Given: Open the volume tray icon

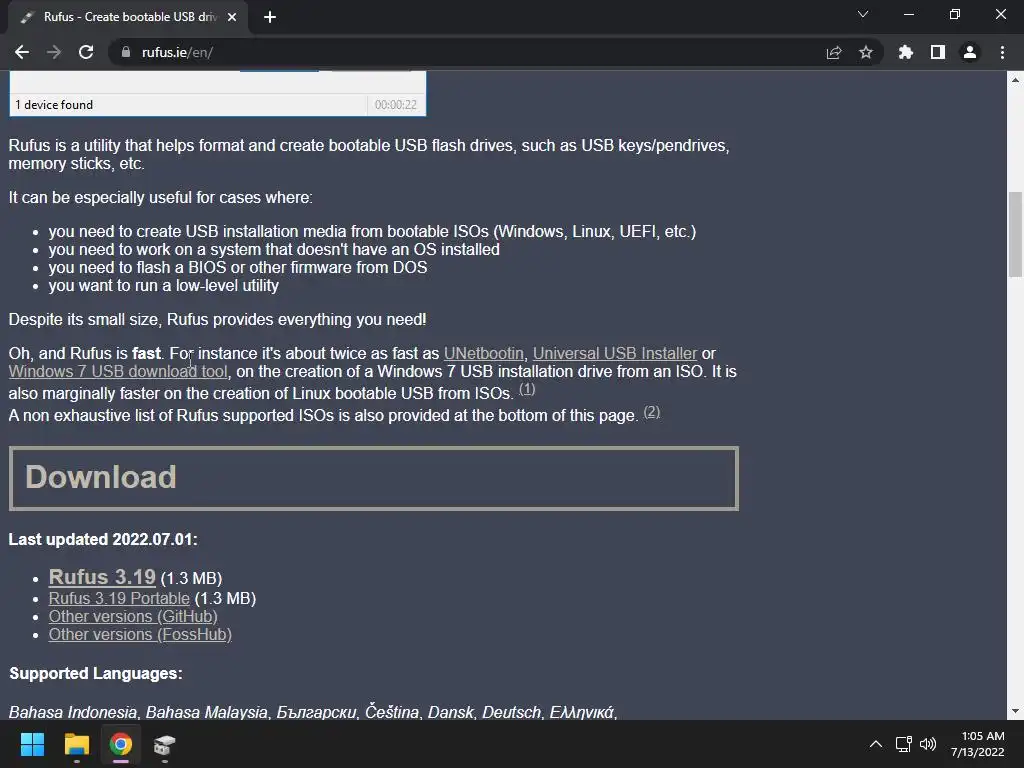Looking at the screenshot, I should [x=927, y=744].
